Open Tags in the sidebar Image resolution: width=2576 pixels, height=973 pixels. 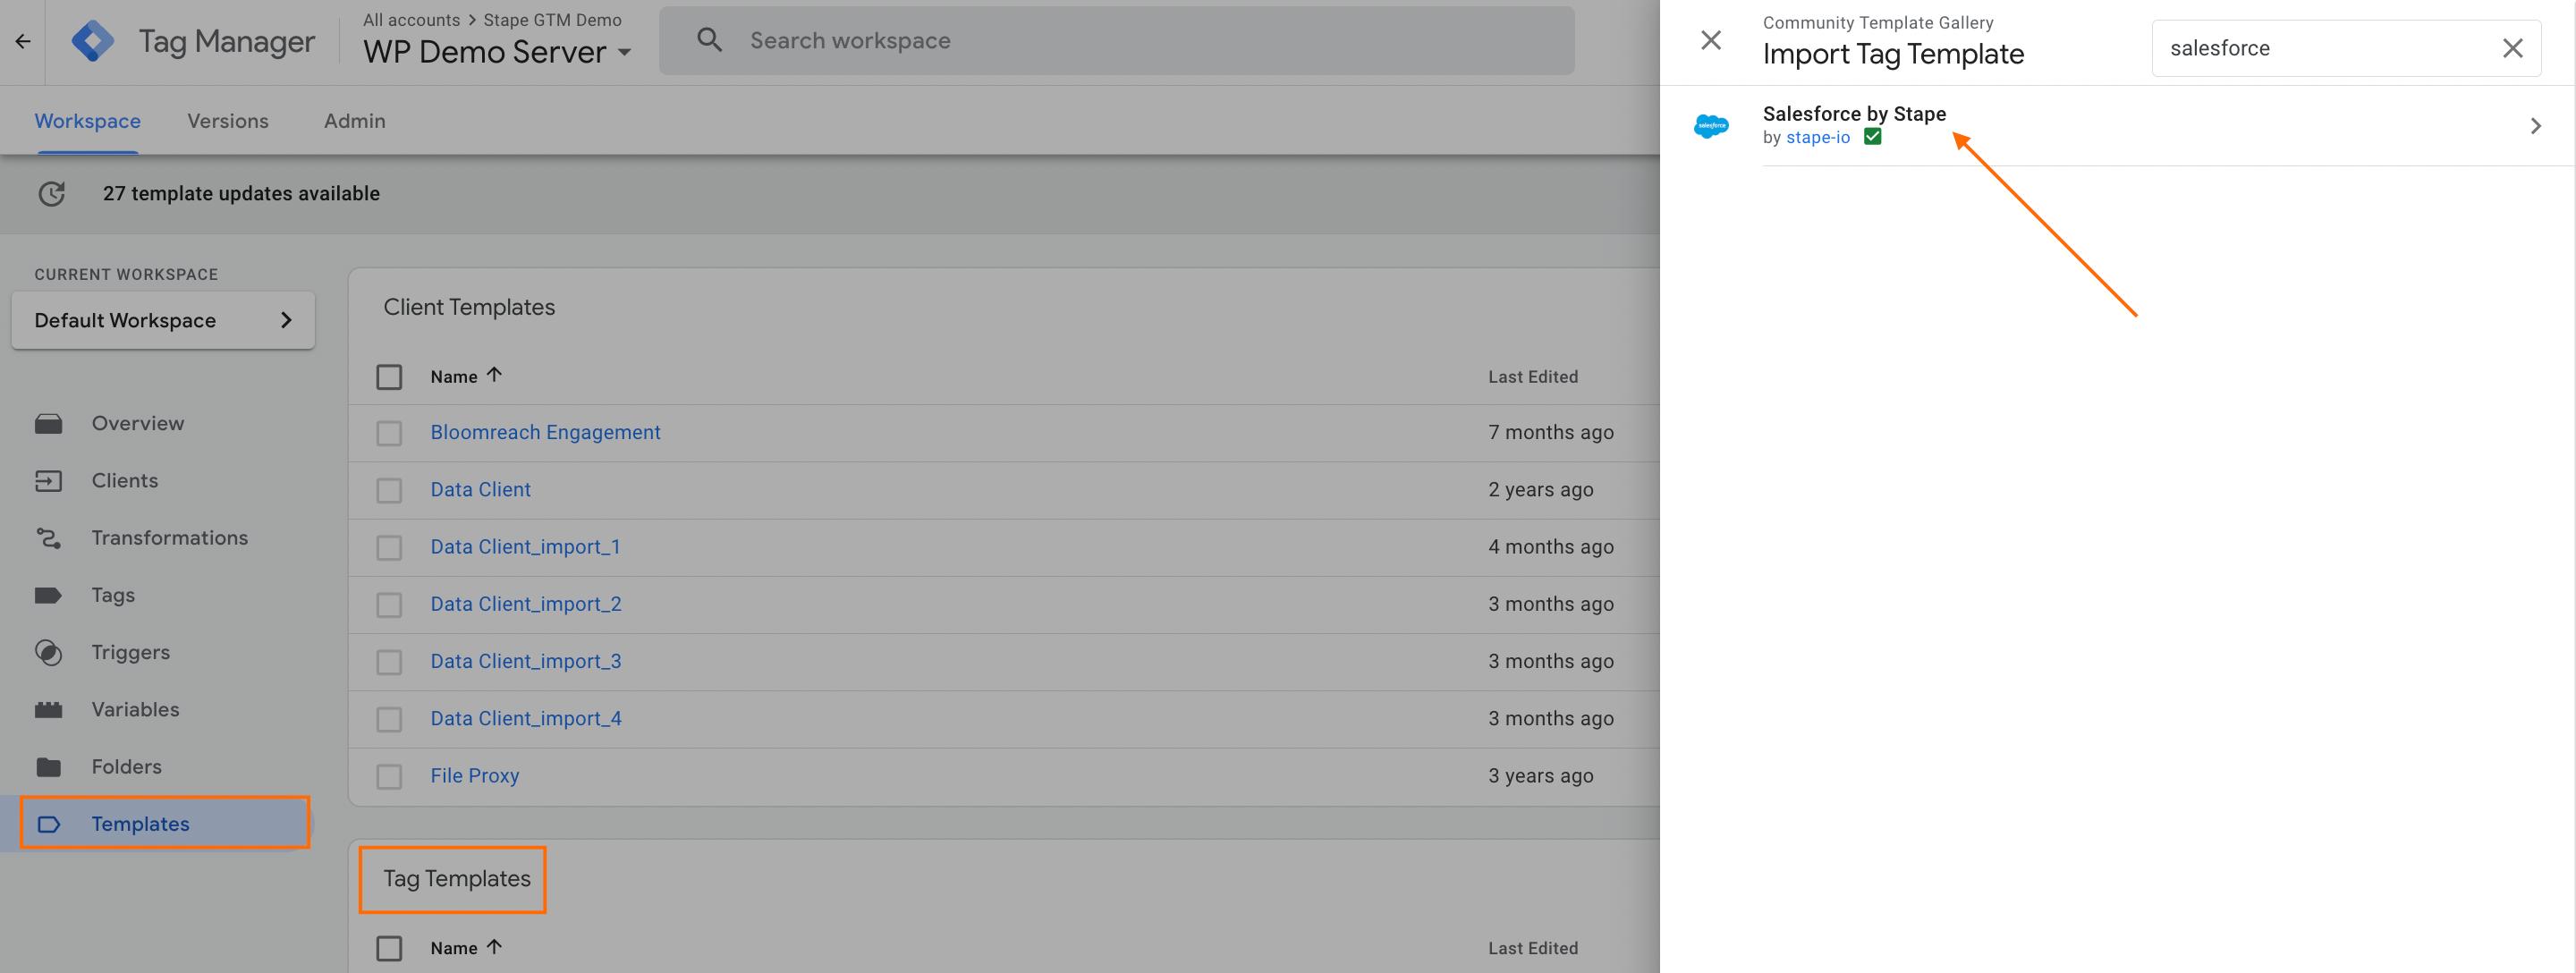[113, 595]
